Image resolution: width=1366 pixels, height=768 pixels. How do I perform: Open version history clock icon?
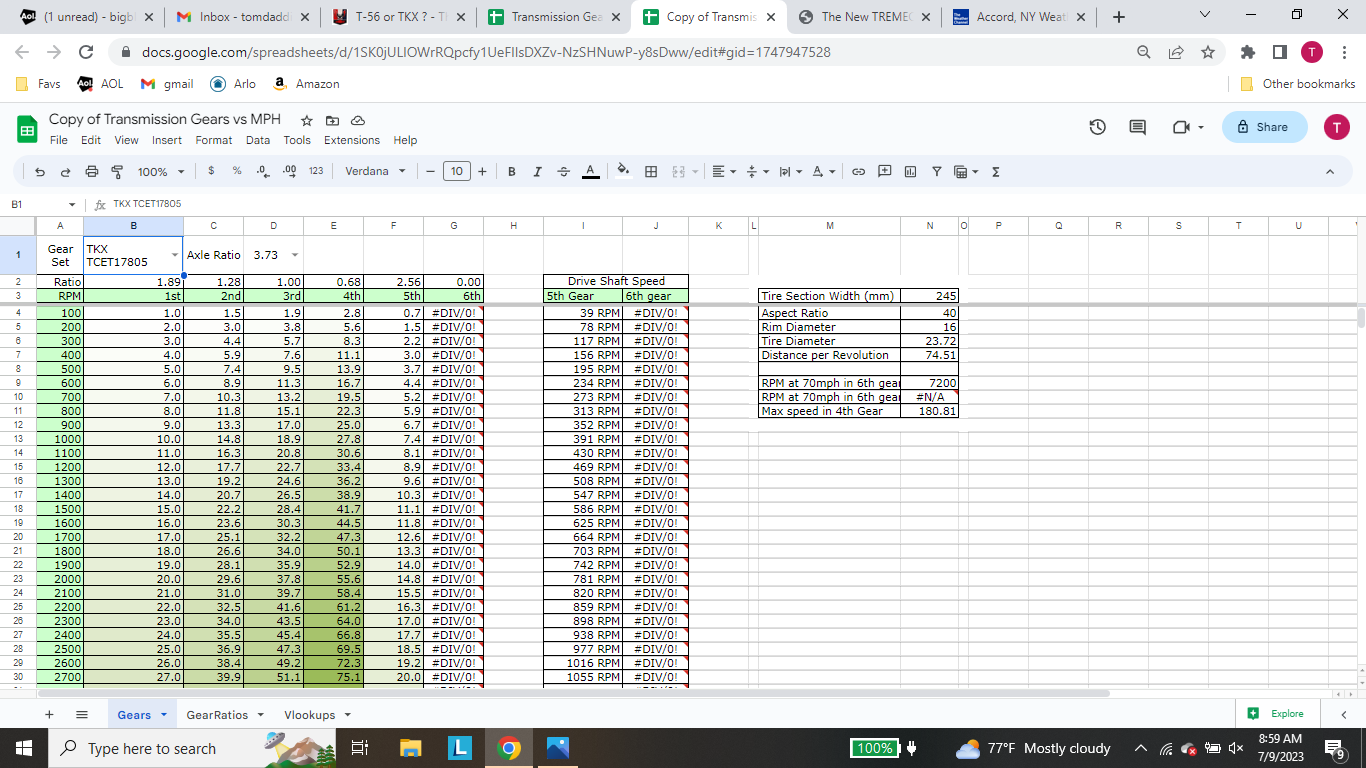coord(1097,127)
